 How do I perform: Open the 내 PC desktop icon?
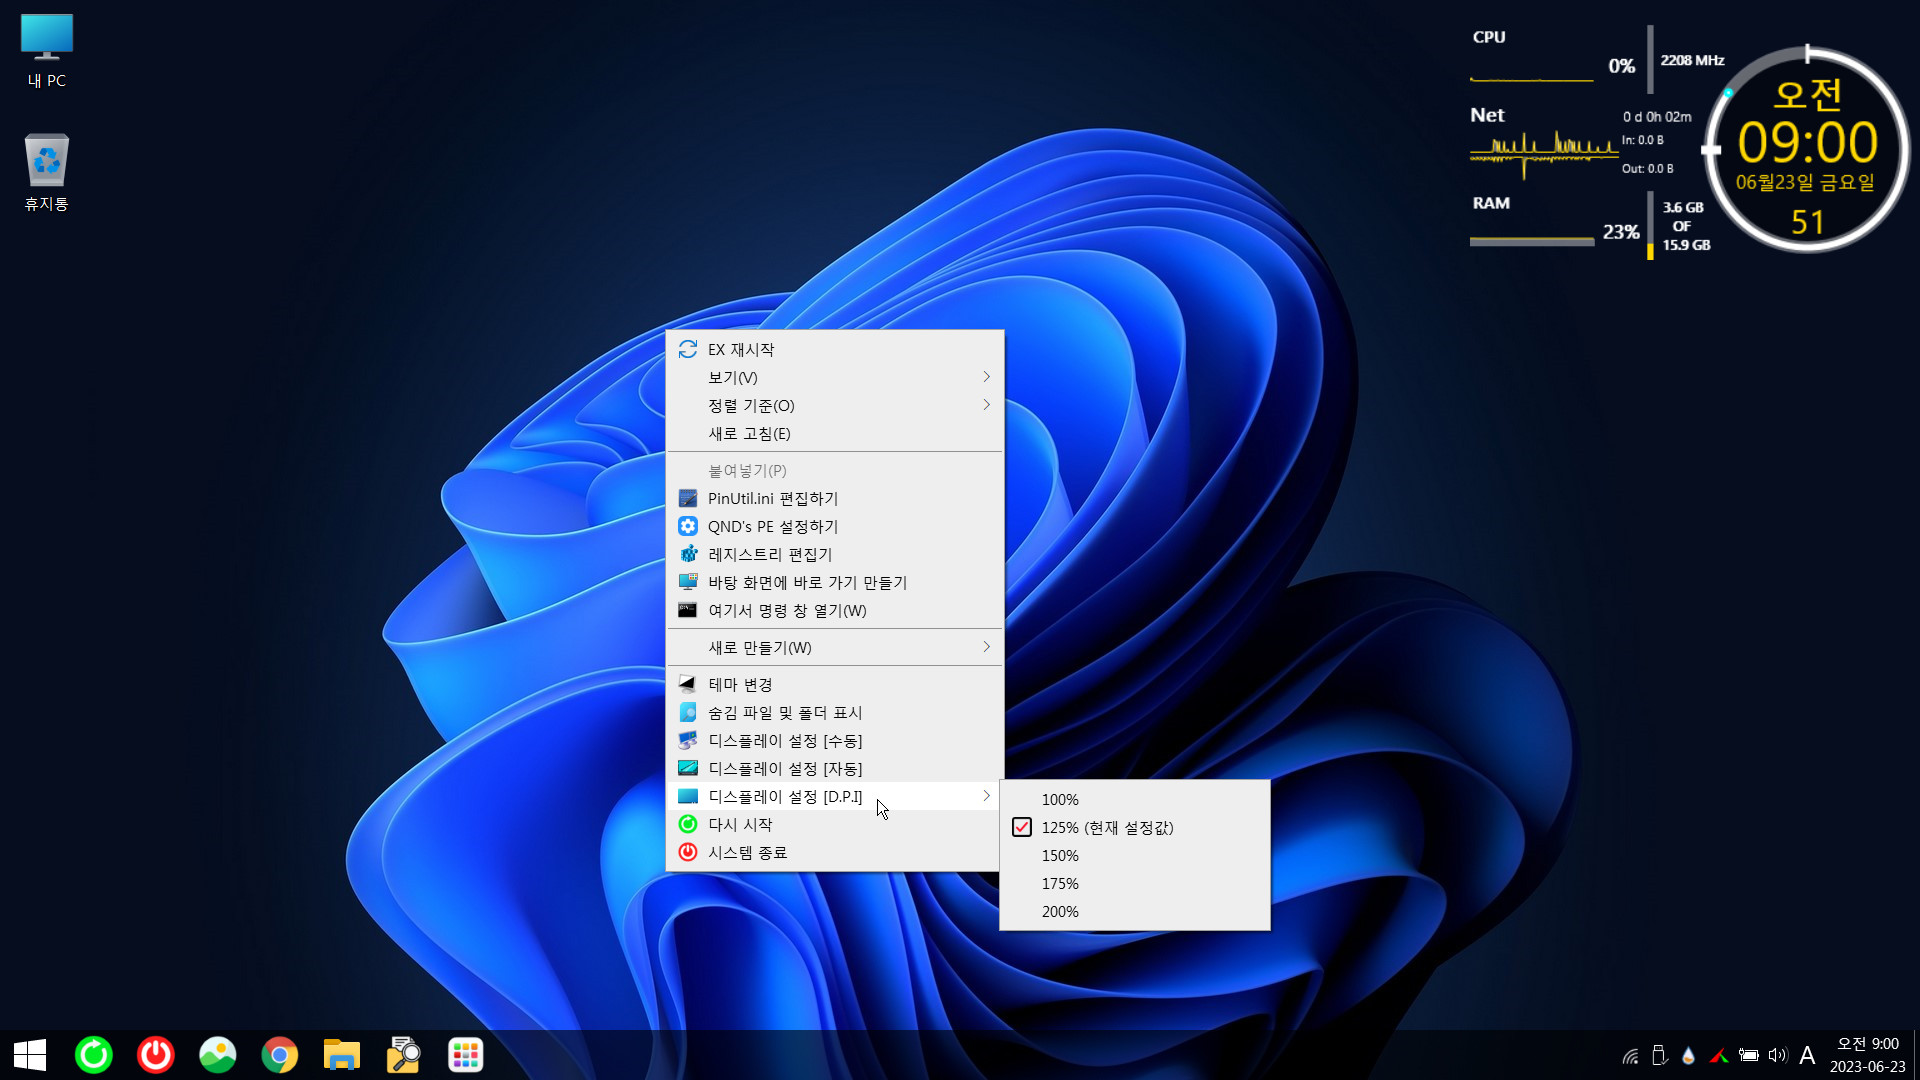47,52
